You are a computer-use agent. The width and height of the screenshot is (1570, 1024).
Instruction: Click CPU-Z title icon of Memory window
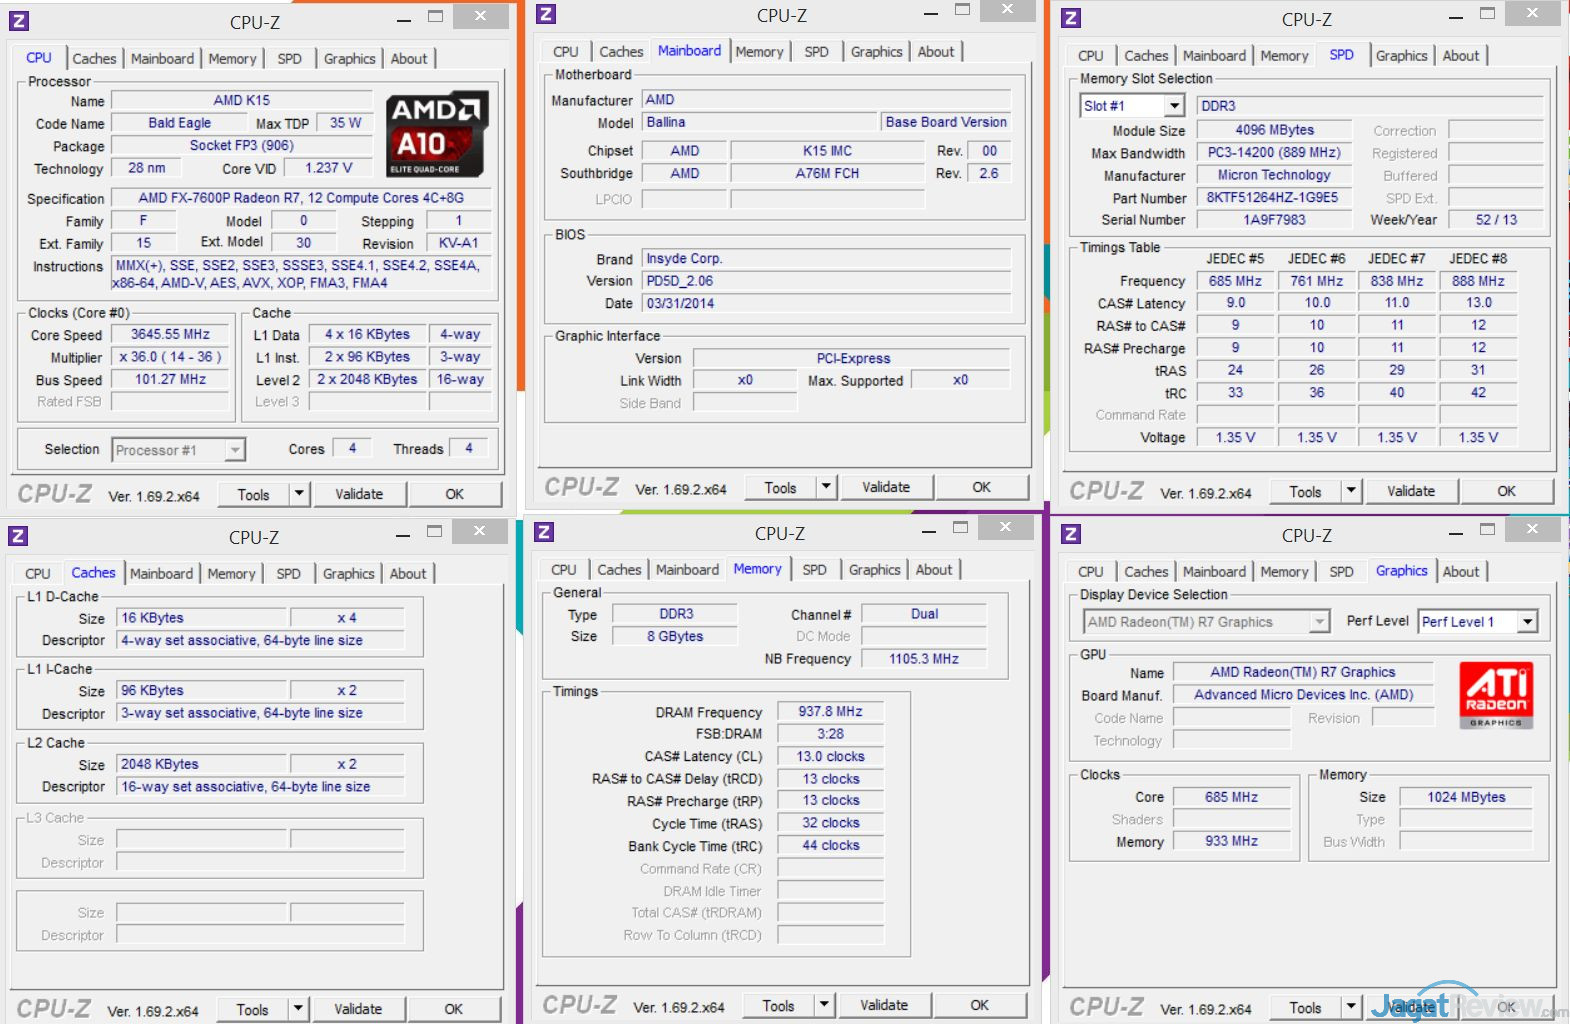click(x=544, y=532)
